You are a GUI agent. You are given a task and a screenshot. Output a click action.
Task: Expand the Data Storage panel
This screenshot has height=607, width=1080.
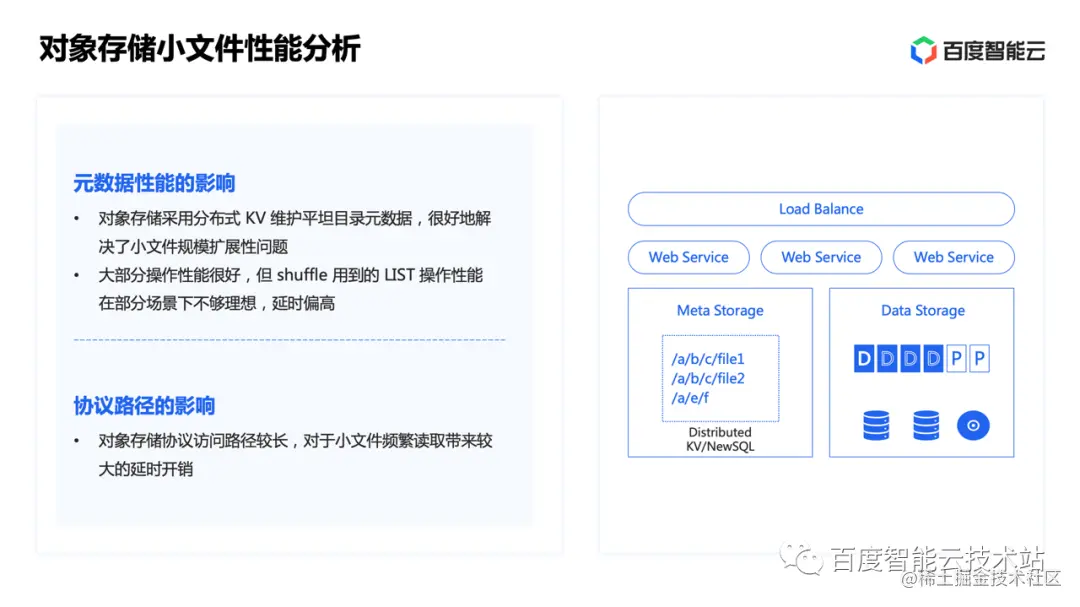[x=921, y=310]
